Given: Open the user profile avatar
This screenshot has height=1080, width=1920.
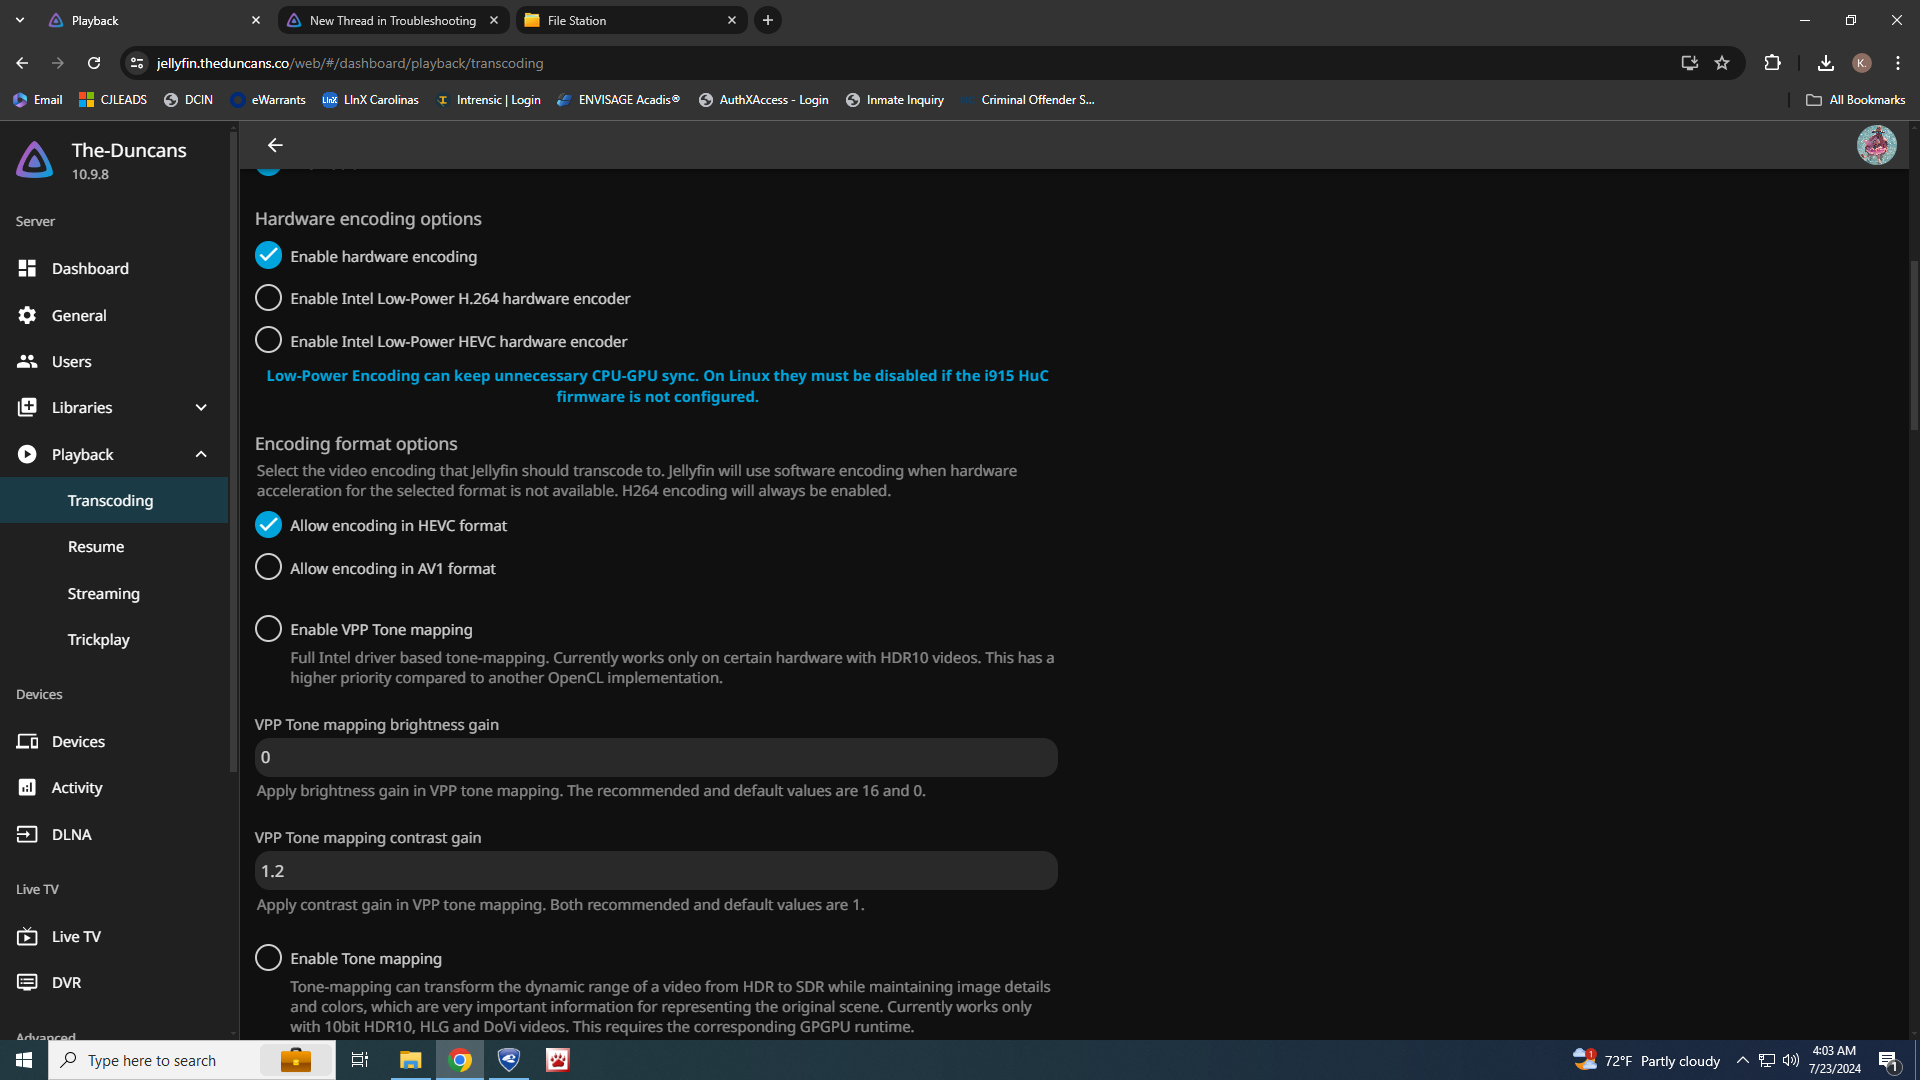Looking at the screenshot, I should [1876, 145].
